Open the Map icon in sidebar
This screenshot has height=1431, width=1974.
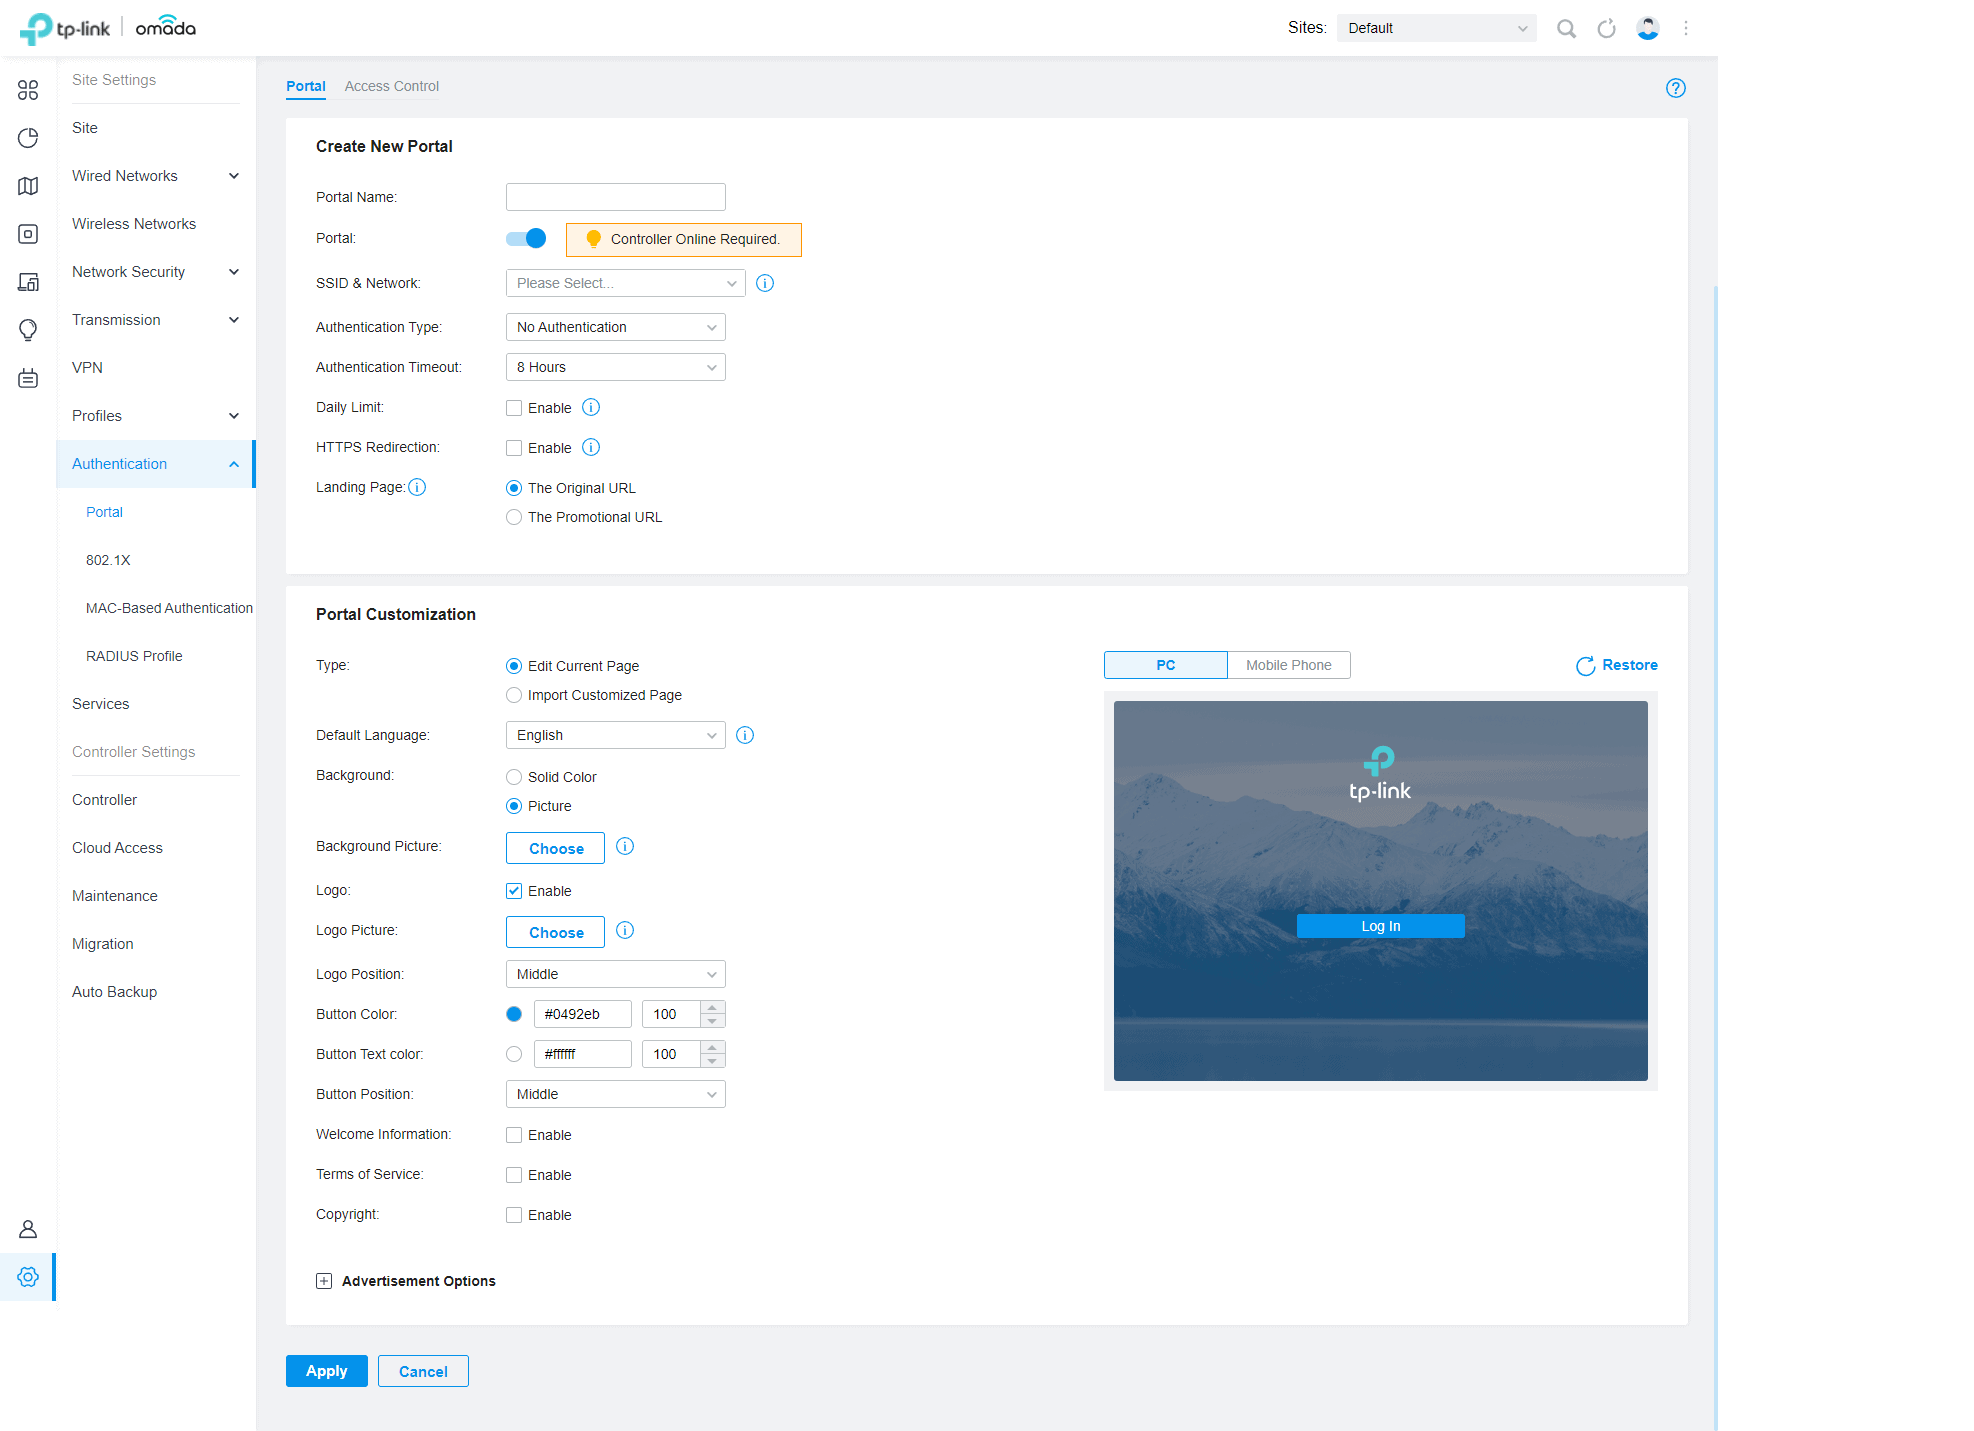click(28, 186)
